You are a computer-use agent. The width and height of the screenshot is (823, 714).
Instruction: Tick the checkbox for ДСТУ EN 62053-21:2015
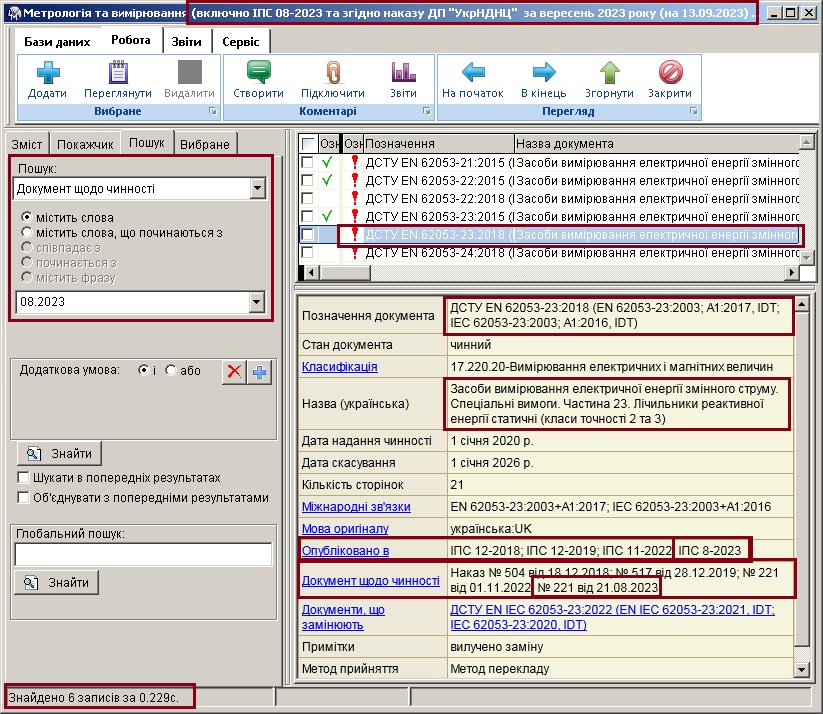pos(308,163)
